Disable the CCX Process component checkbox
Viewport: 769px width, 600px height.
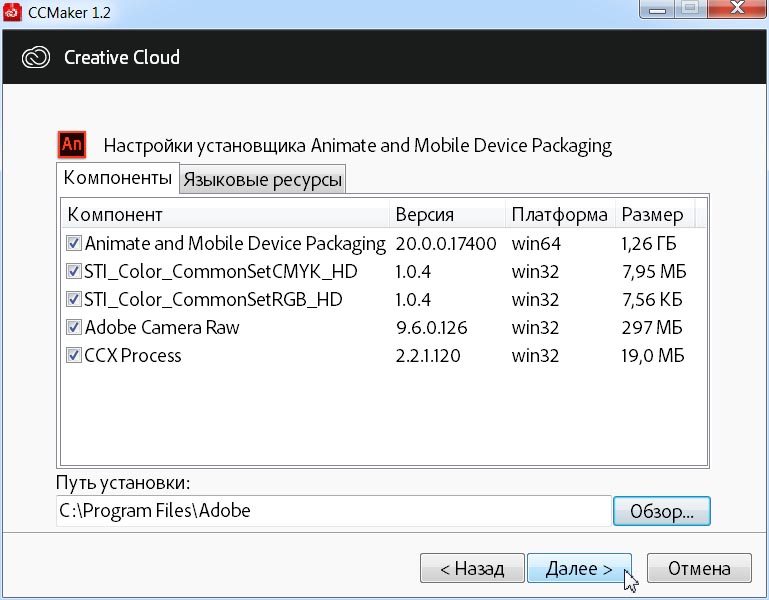74,355
